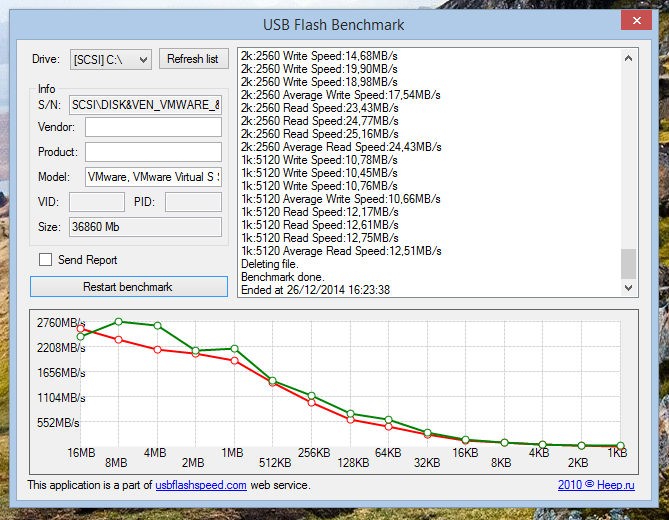Click the empty Vendor field
This screenshot has width=669, height=520.
point(153,127)
